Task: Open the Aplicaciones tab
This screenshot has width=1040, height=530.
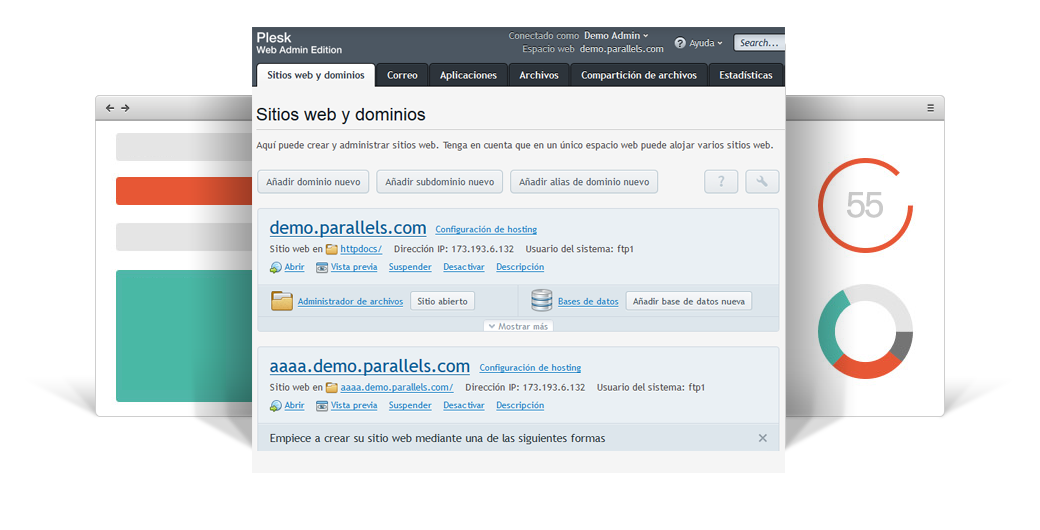Action: coord(468,75)
